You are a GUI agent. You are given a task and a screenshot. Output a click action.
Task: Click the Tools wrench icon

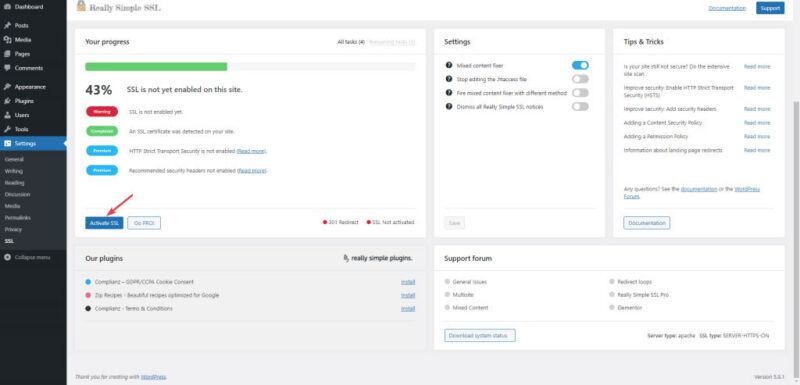(7, 130)
